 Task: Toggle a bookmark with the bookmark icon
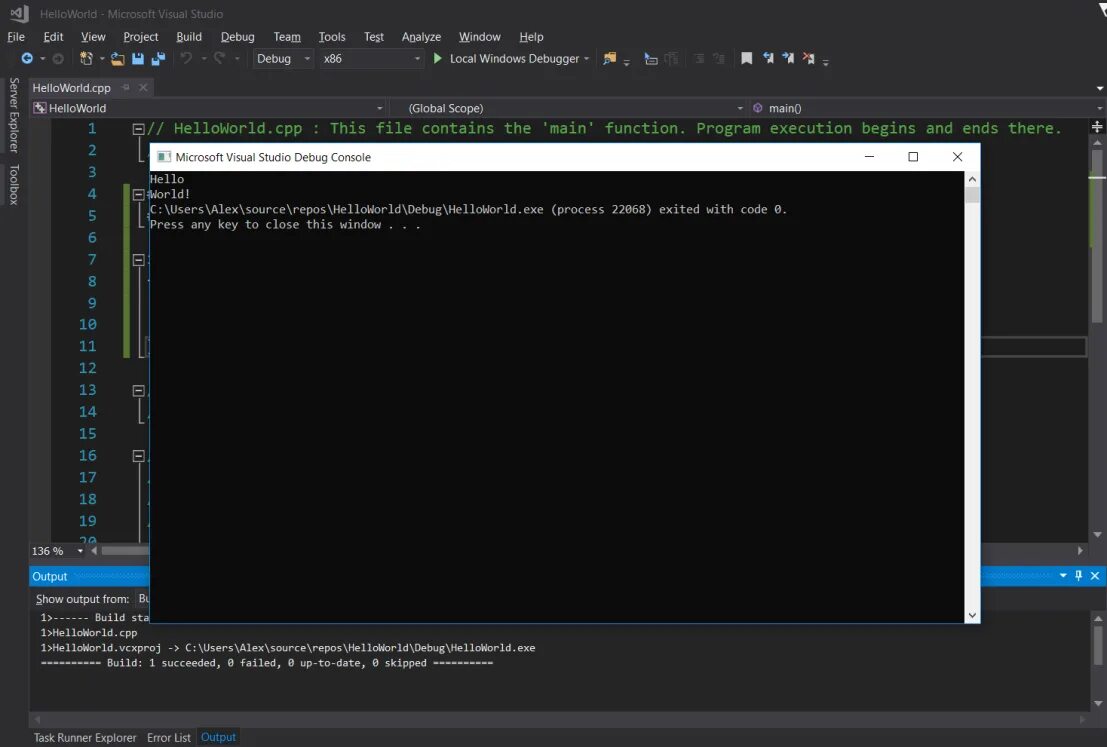click(746, 58)
